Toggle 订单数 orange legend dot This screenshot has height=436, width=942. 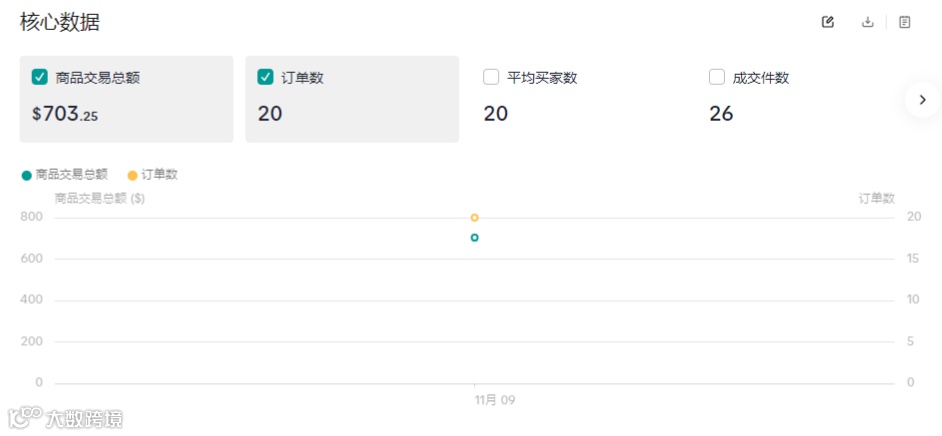tap(133, 175)
